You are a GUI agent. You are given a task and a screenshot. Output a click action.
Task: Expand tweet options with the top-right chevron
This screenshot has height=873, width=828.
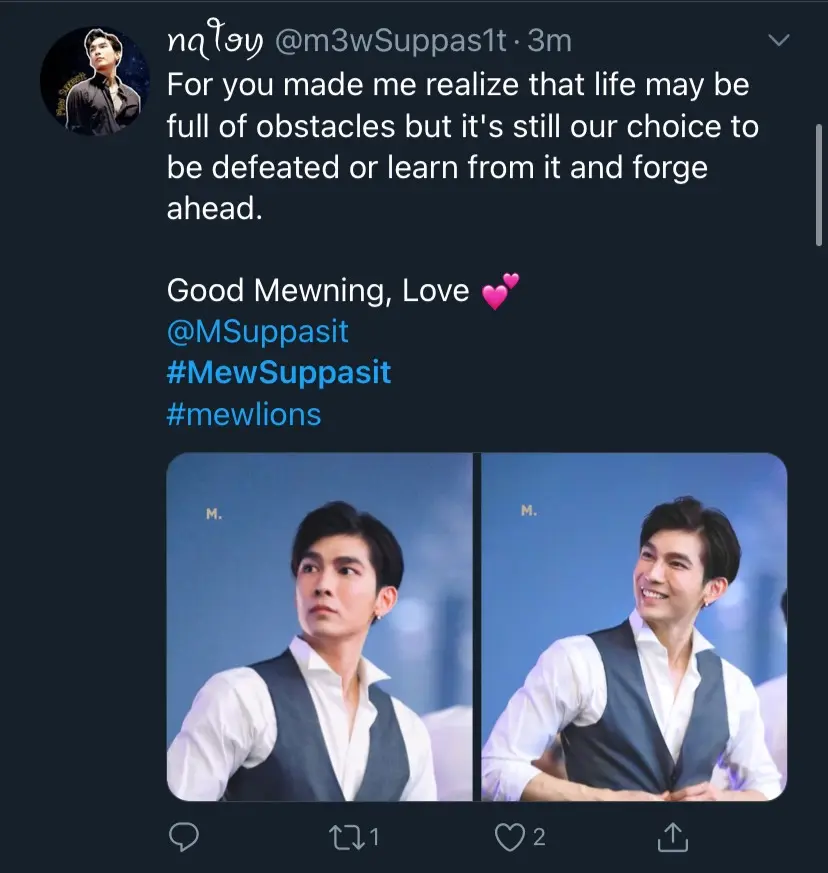pos(778,41)
